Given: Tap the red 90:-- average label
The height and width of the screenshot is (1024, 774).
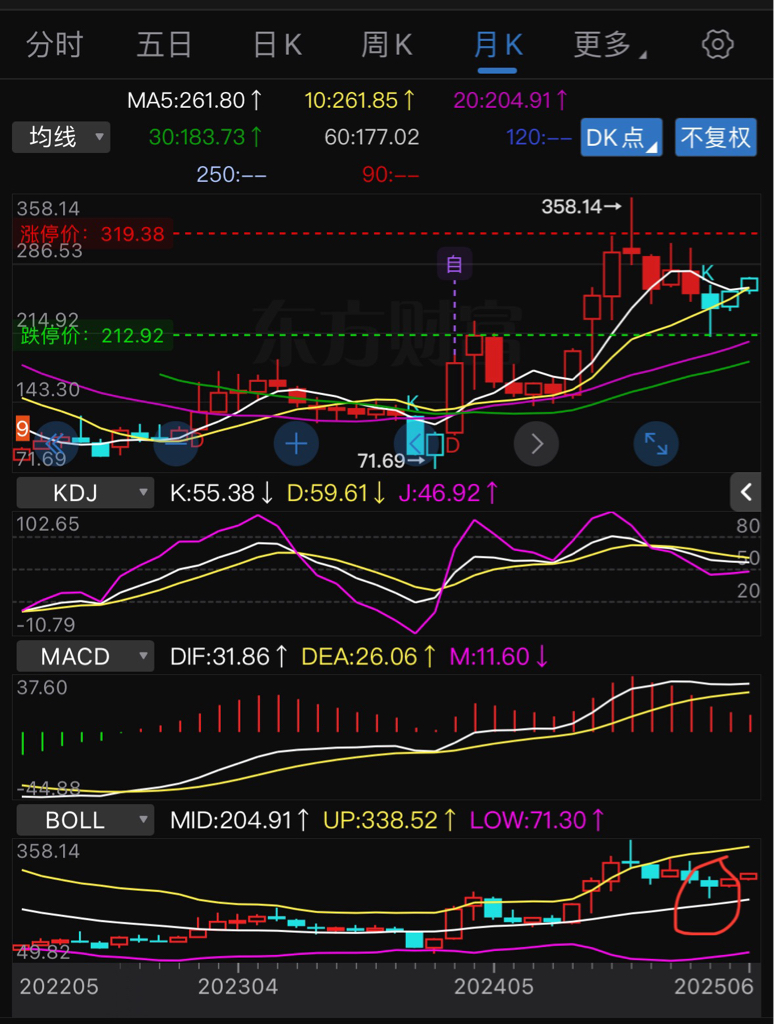Looking at the screenshot, I should pyautogui.click(x=391, y=174).
